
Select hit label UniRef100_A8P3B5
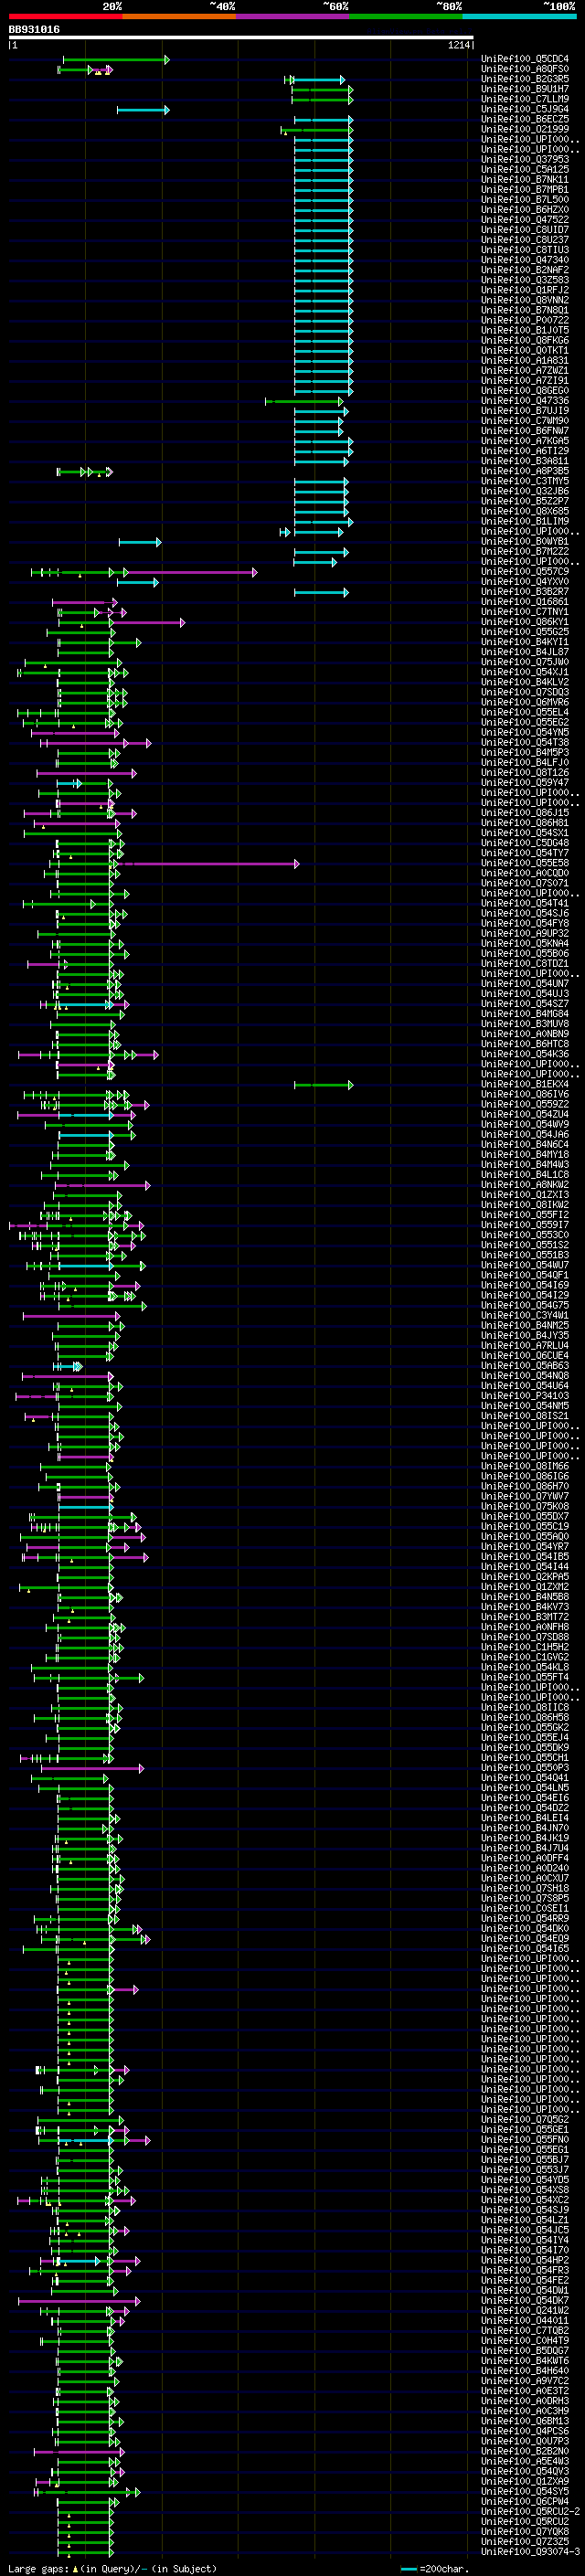(525, 471)
